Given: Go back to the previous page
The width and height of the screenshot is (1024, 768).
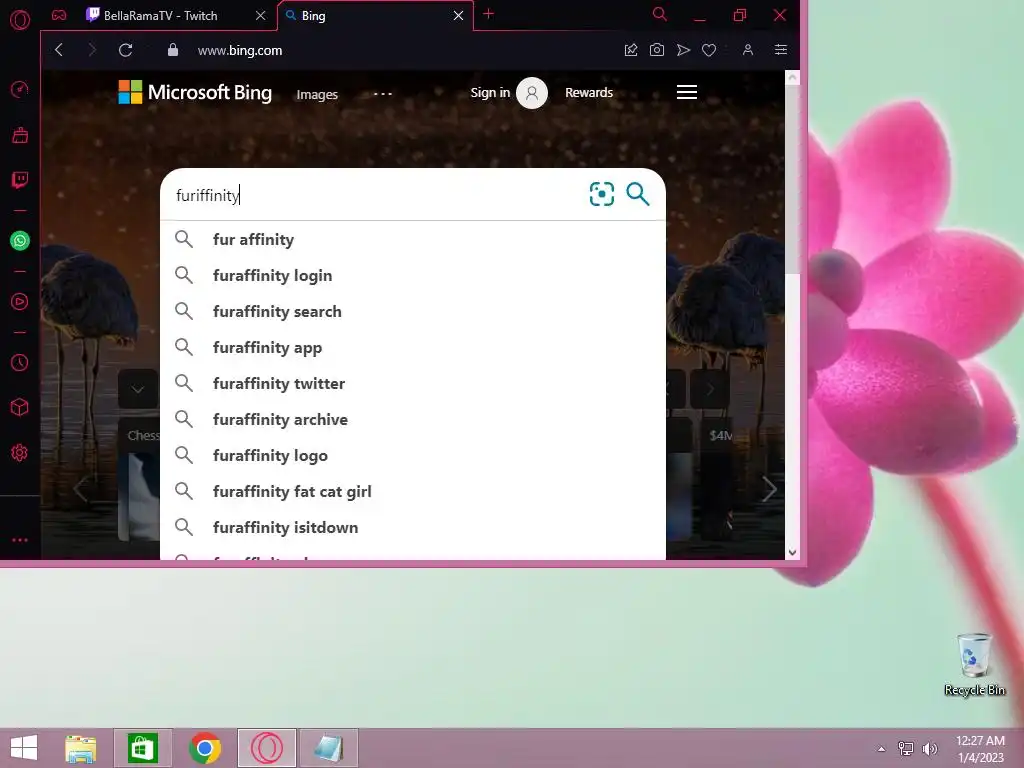Looking at the screenshot, I should coord(59,50).
